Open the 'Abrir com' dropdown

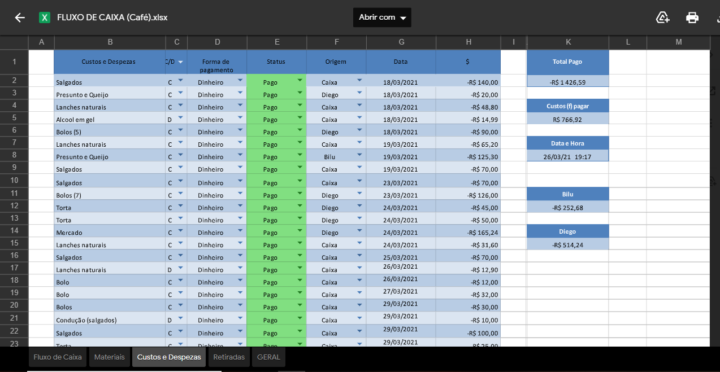point(382,17)
